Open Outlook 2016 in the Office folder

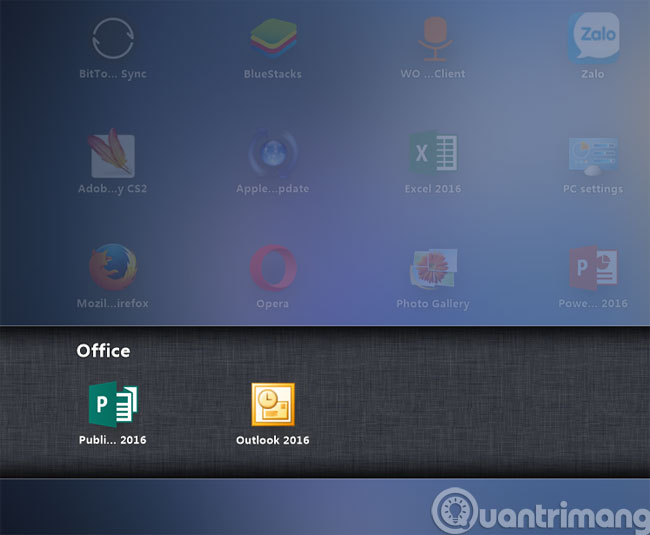pyautogui.click(x=273, y=404)
